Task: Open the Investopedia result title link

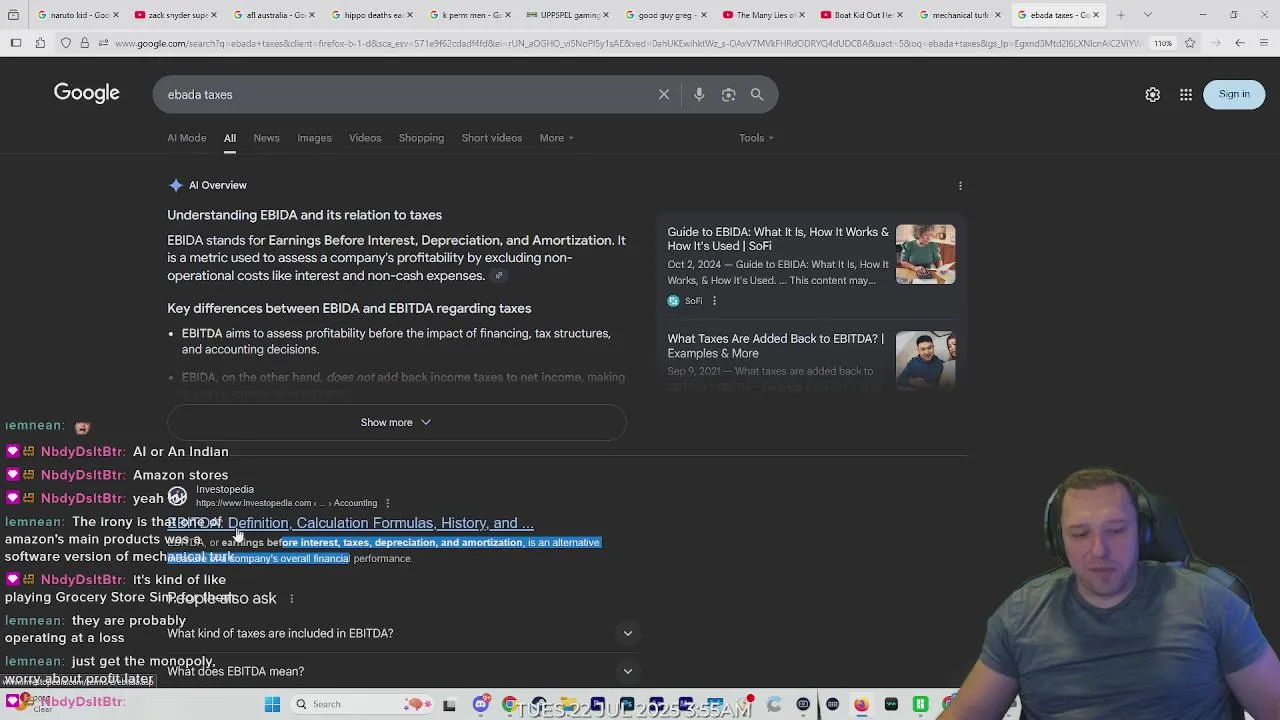Action: pos(350,523)
